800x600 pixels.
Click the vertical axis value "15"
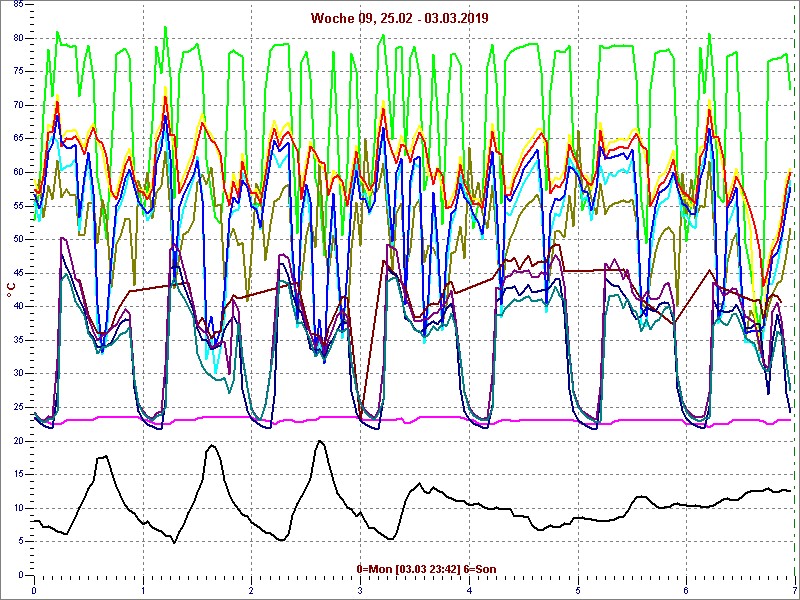pyautogui.click(x=18, y=474)
